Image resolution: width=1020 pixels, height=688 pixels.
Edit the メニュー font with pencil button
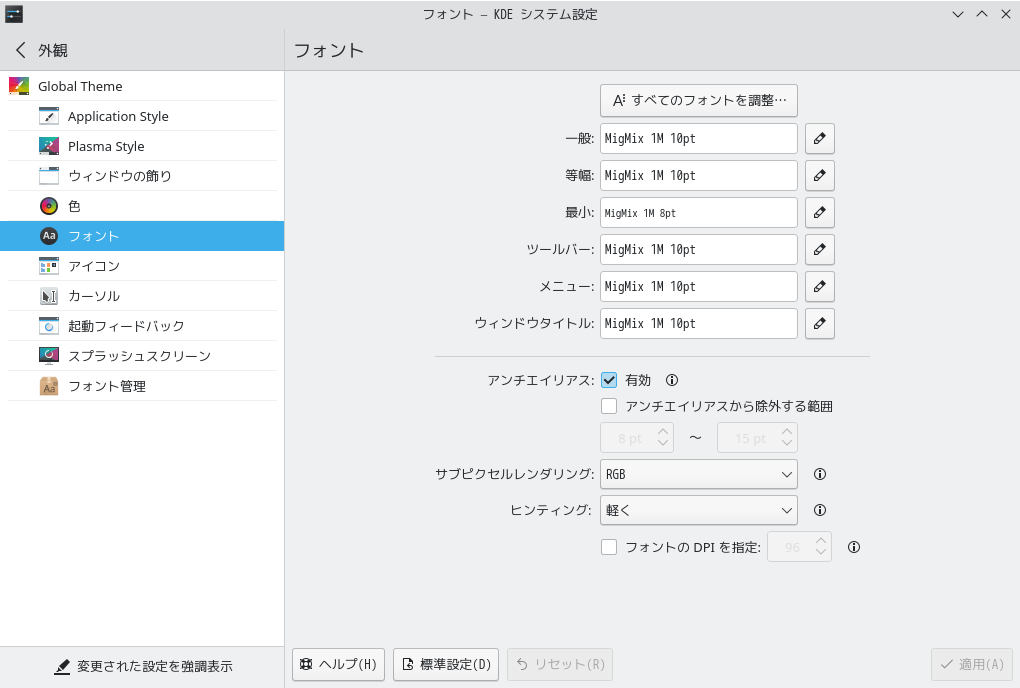click(x=820, y=287)
